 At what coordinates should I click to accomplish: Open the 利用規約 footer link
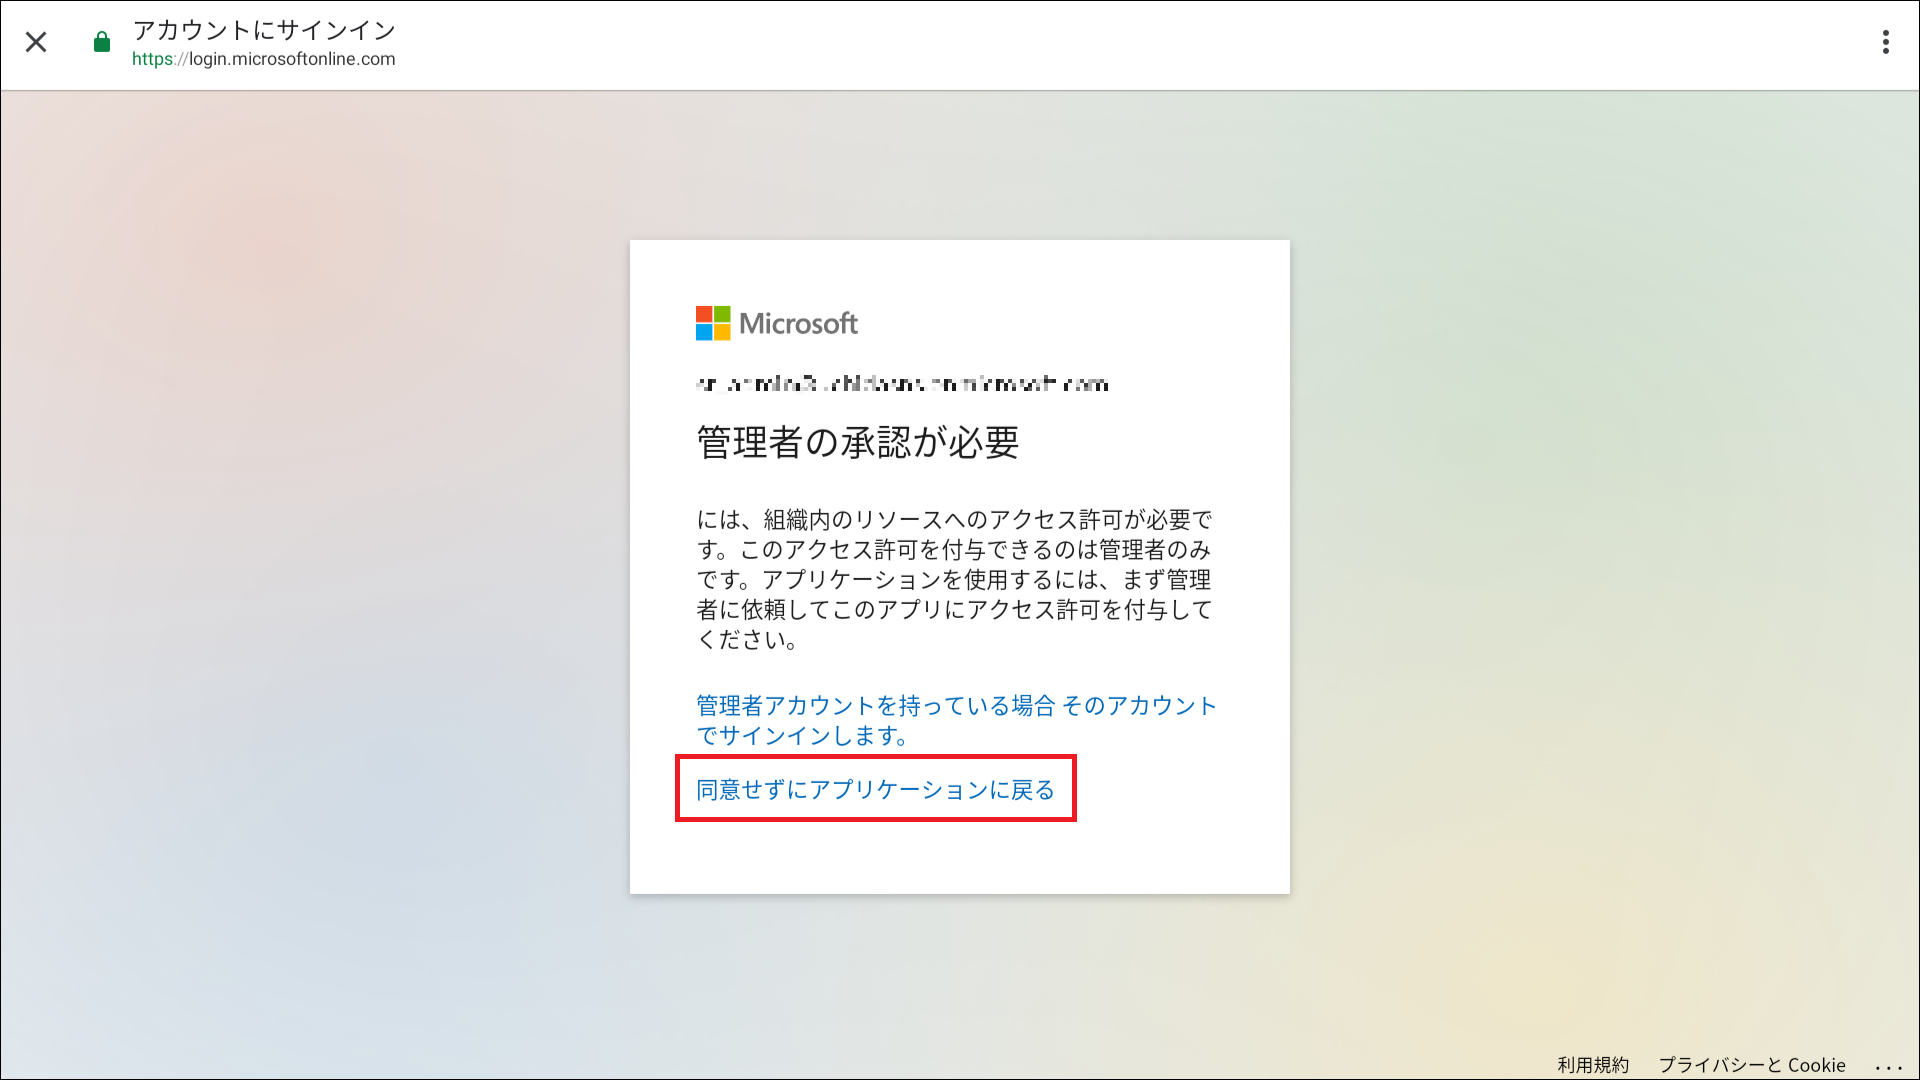[1592, 1065]
